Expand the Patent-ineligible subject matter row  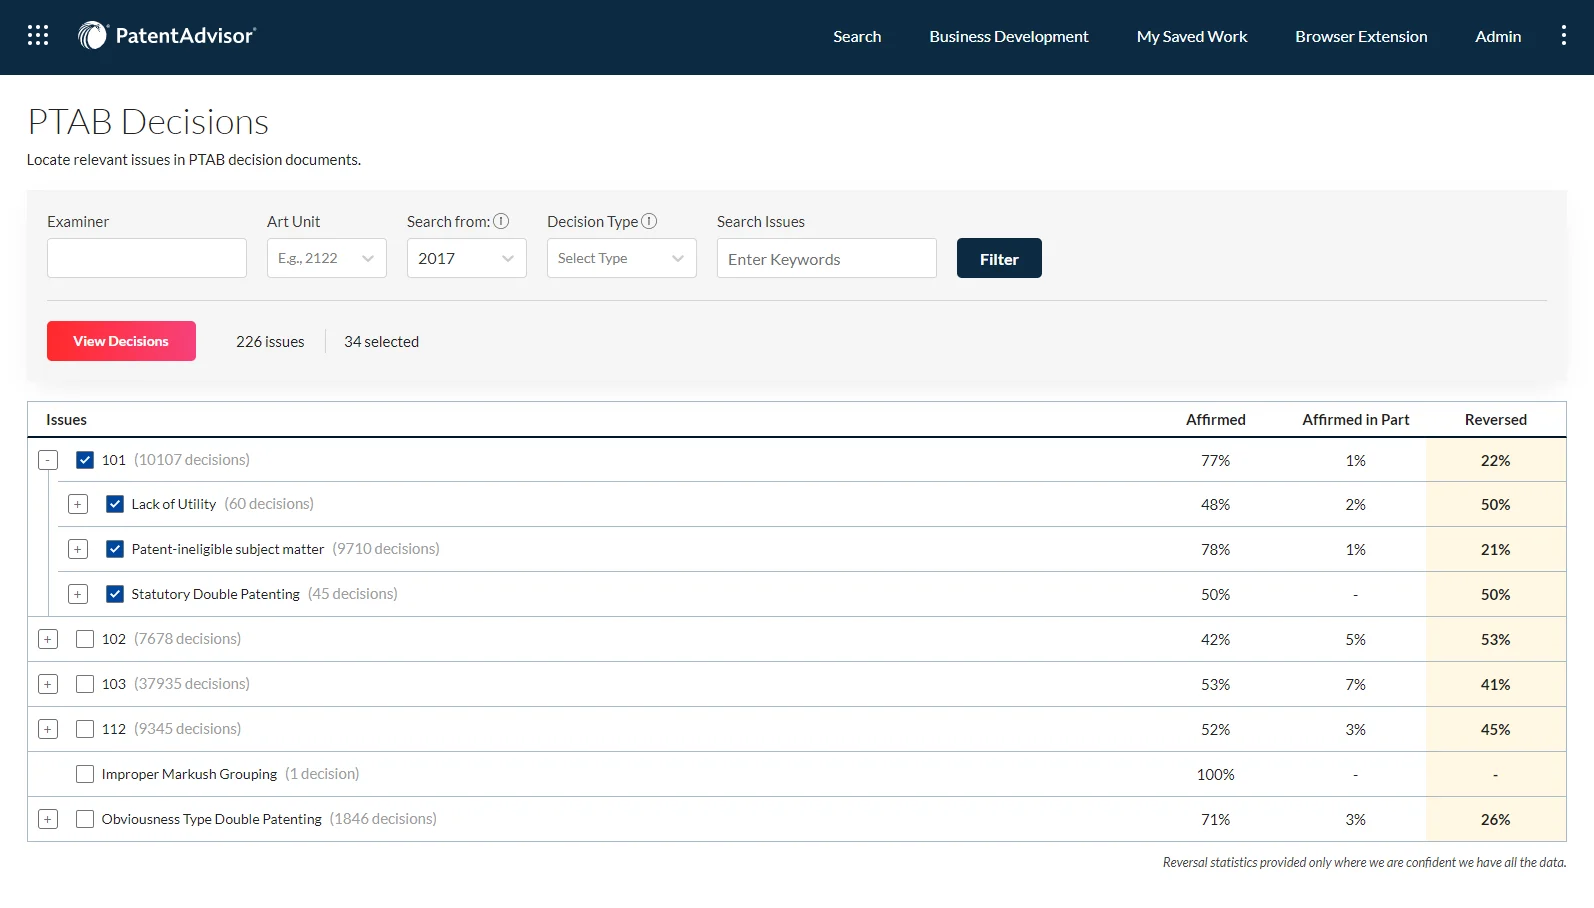point(78,549)
